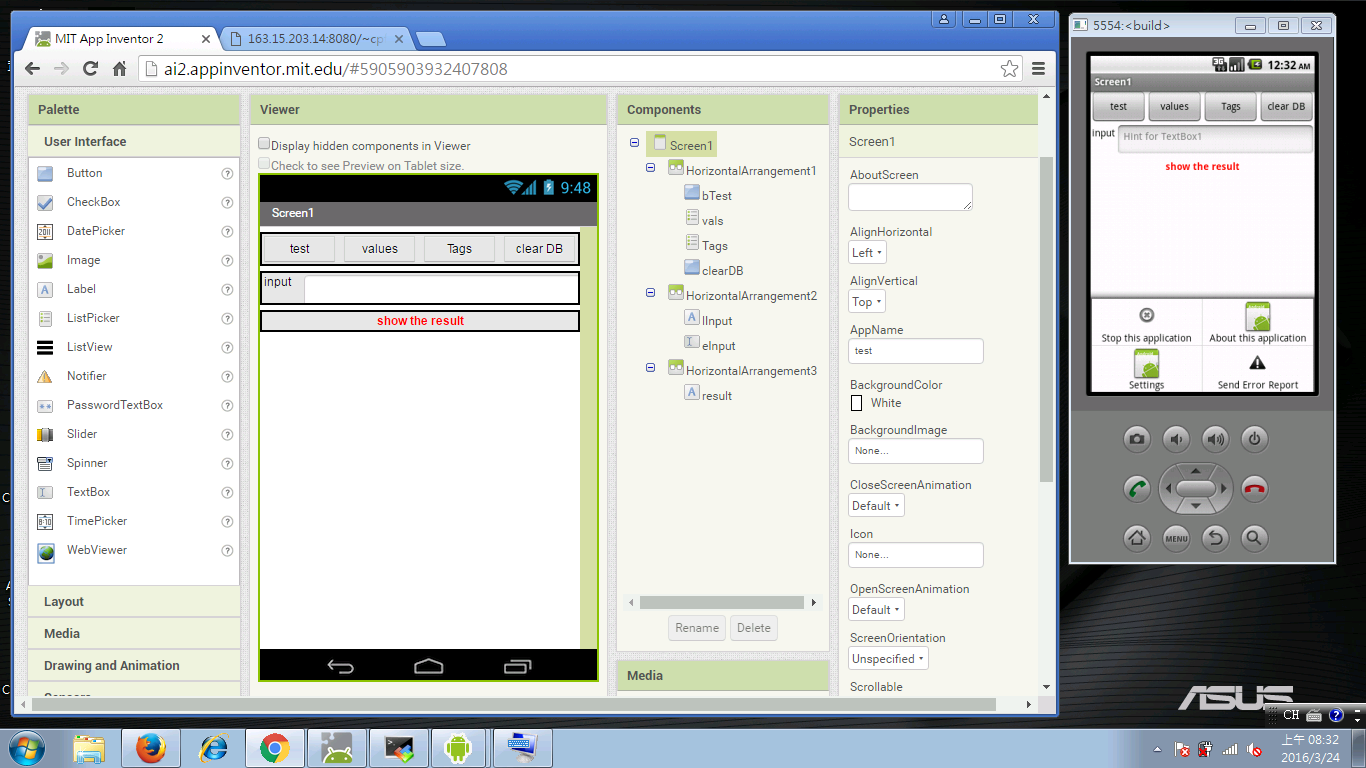Click the Rename button under Components
This screenshot has width=1366, height=768.
[697, 628]
